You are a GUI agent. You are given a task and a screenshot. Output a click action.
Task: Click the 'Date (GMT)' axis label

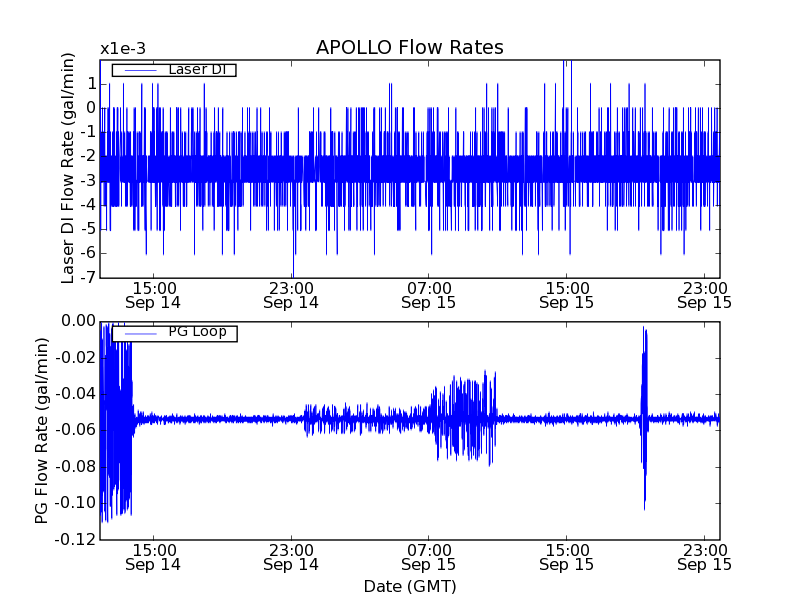[410, 586]
